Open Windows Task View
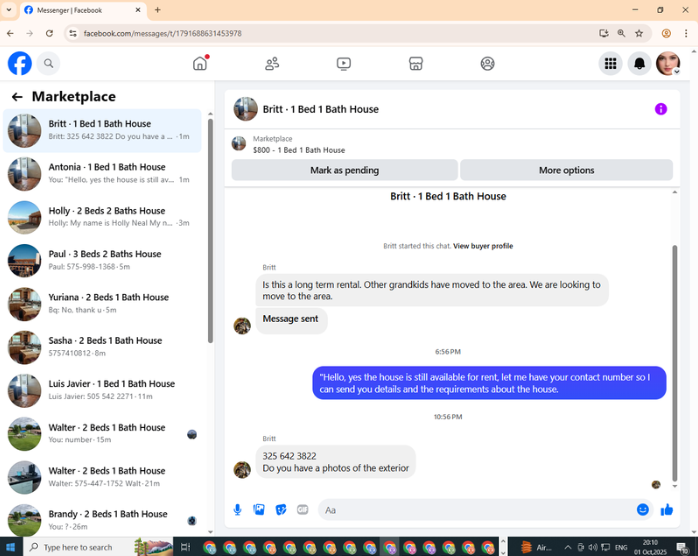This screenshot has width=698, height=556. click(x=185, y=547)
